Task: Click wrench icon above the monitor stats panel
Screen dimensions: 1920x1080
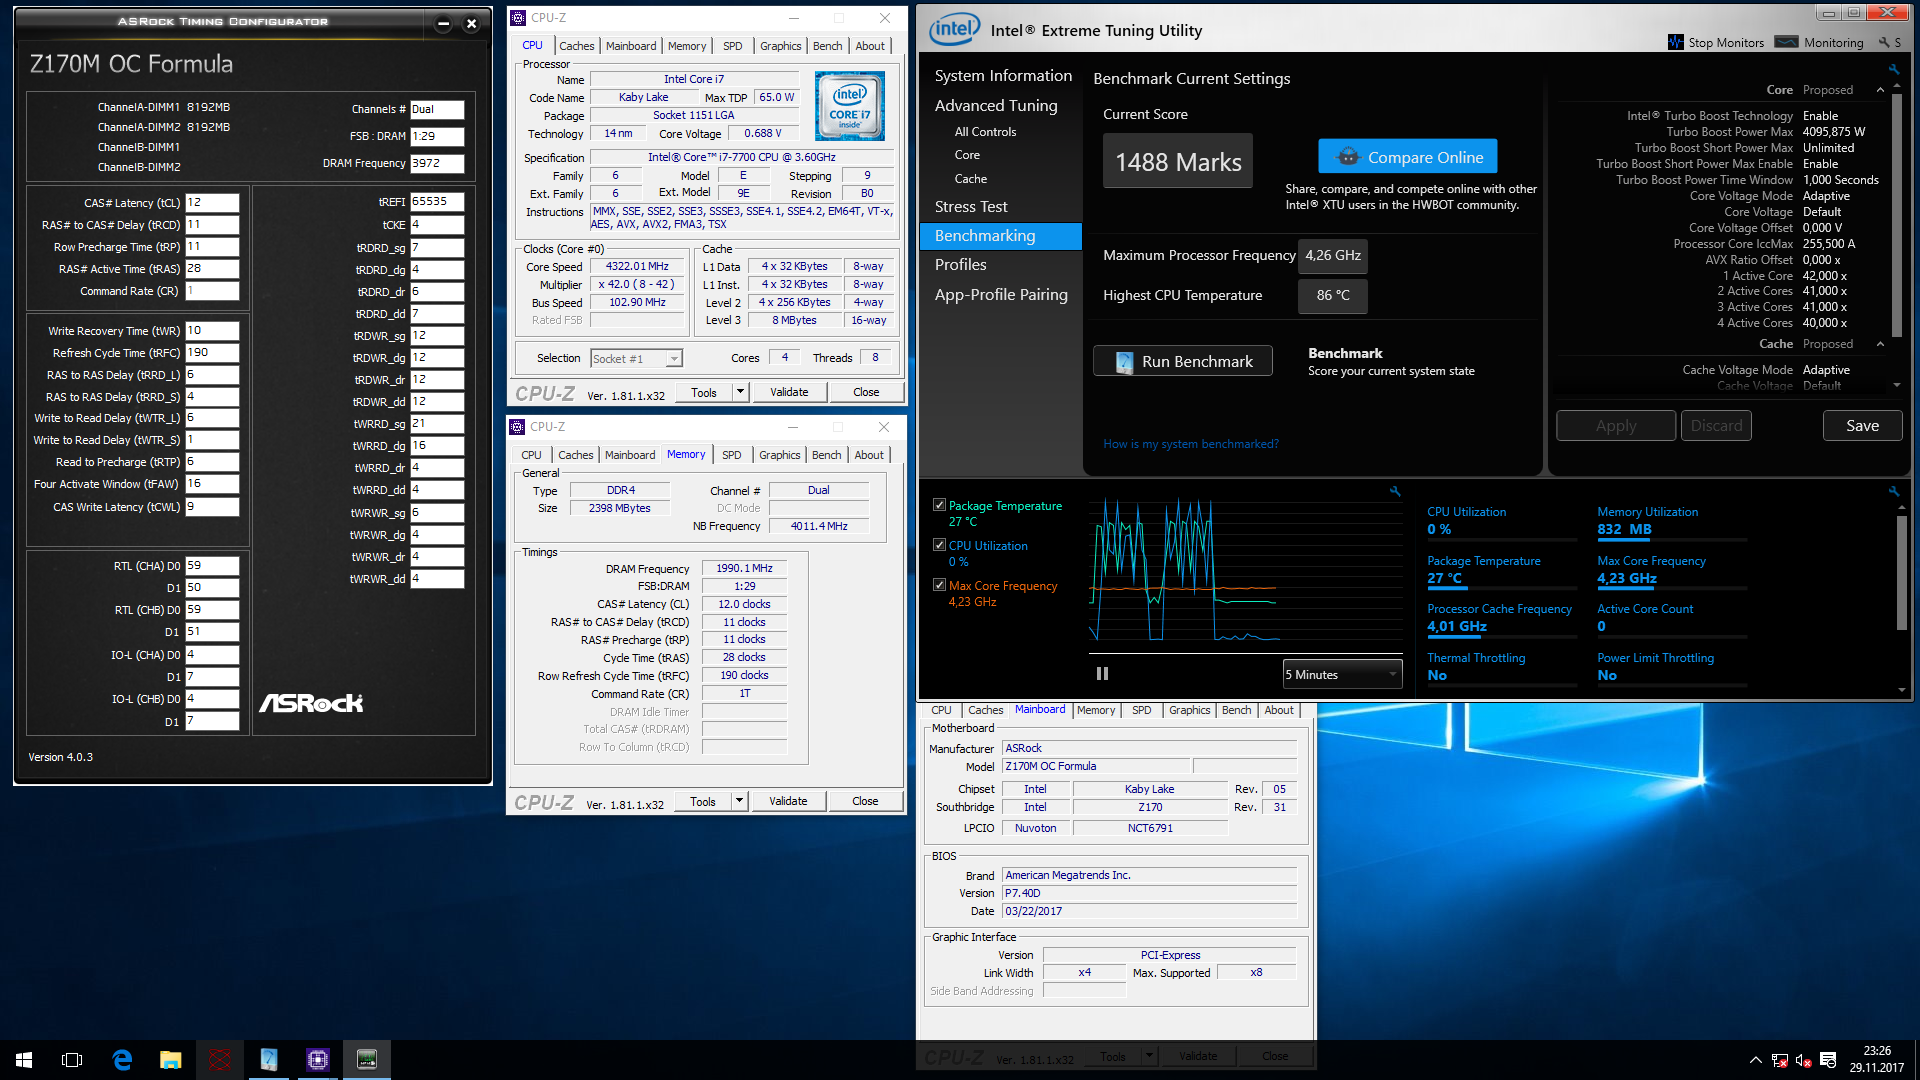Action: (1893, 491)
